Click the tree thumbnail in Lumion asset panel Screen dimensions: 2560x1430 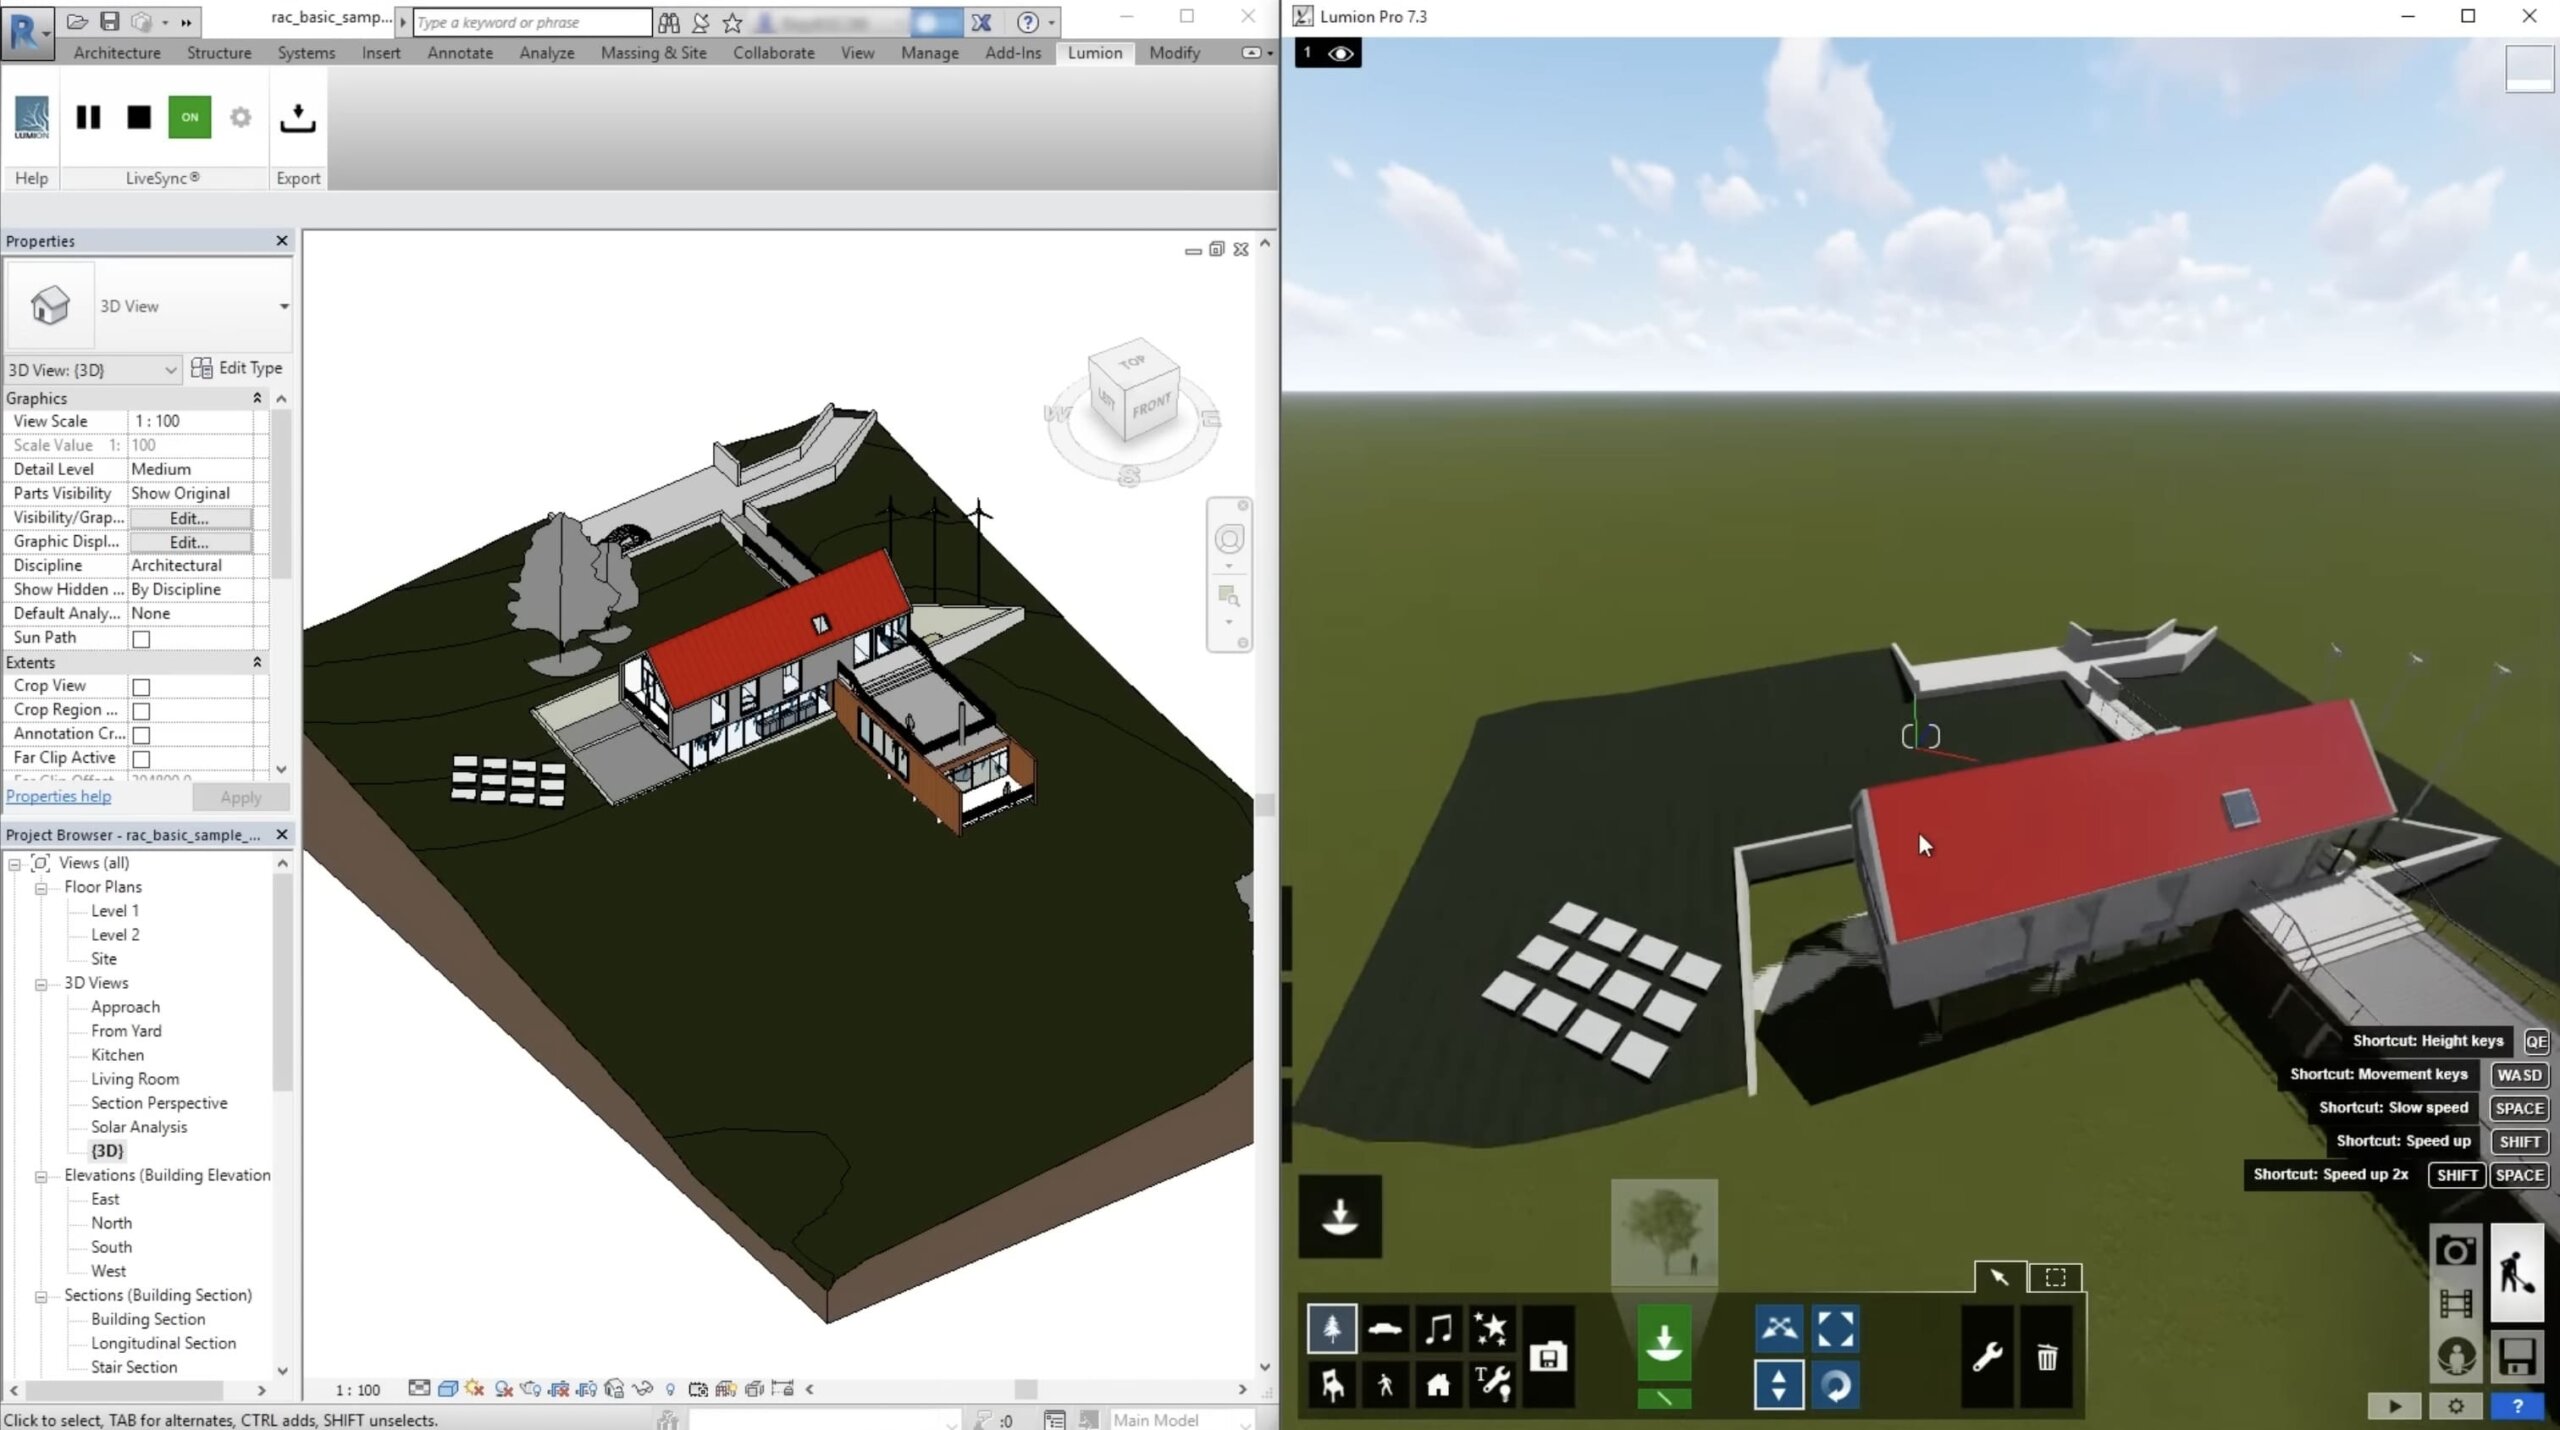(1662, 1226)
